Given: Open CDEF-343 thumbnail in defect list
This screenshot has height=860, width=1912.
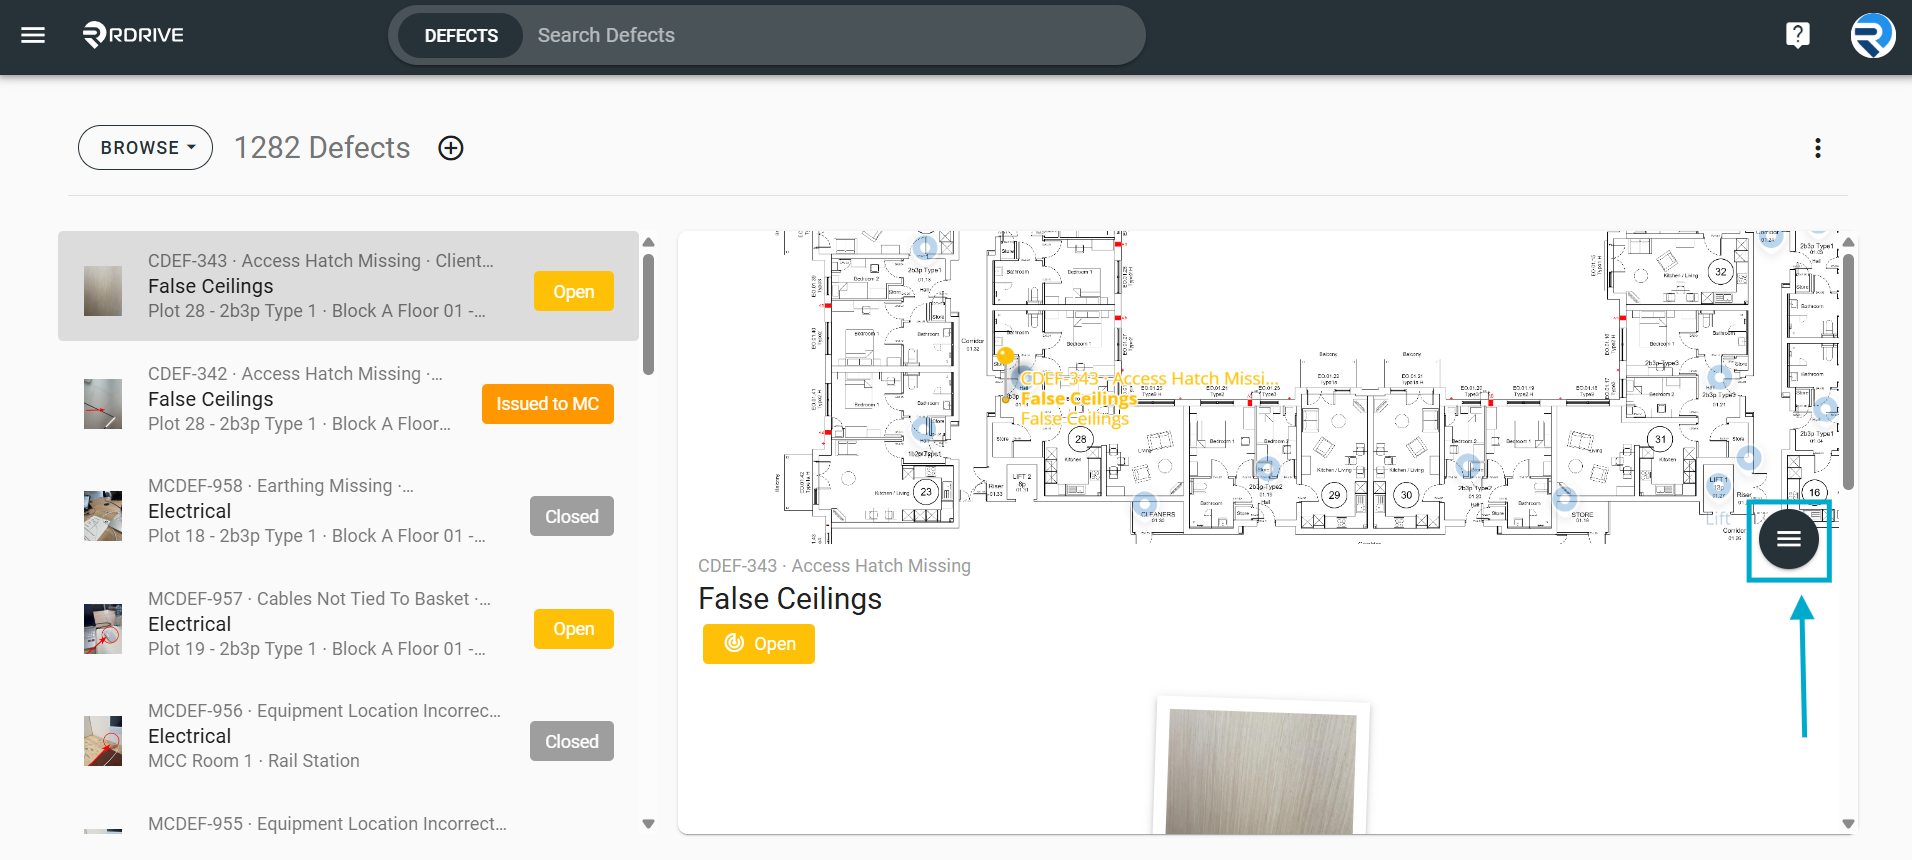Looking at the screenshot, I should 103,291.
